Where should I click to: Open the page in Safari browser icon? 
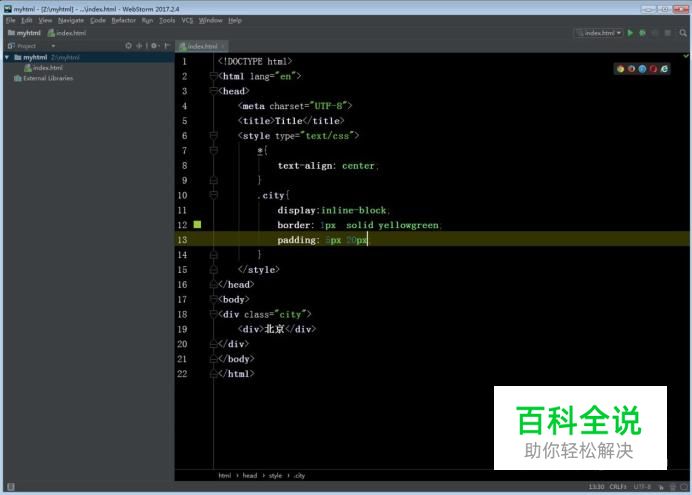(643, 69)
